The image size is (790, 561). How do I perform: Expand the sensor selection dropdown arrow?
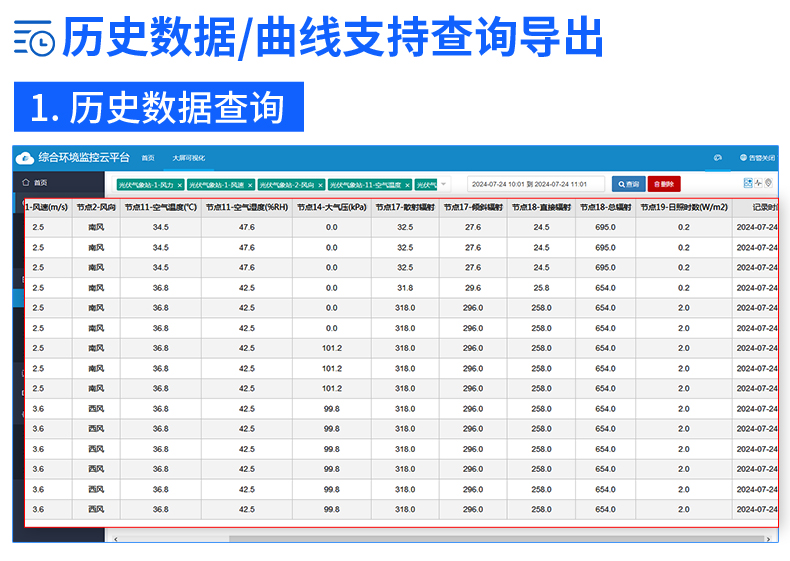coord(444,184)
